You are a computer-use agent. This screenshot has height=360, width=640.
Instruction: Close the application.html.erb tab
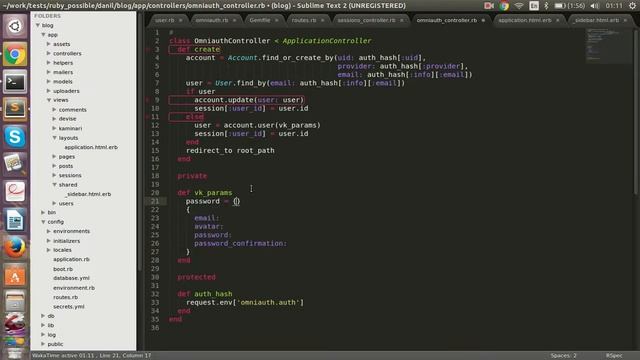558,20
